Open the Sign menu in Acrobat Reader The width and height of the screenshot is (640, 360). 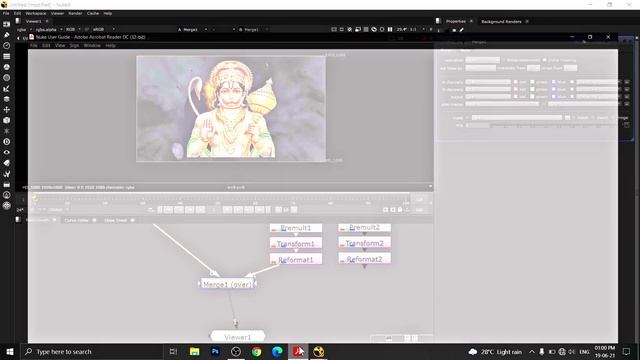pyautogui.click(x=74, y=45)
